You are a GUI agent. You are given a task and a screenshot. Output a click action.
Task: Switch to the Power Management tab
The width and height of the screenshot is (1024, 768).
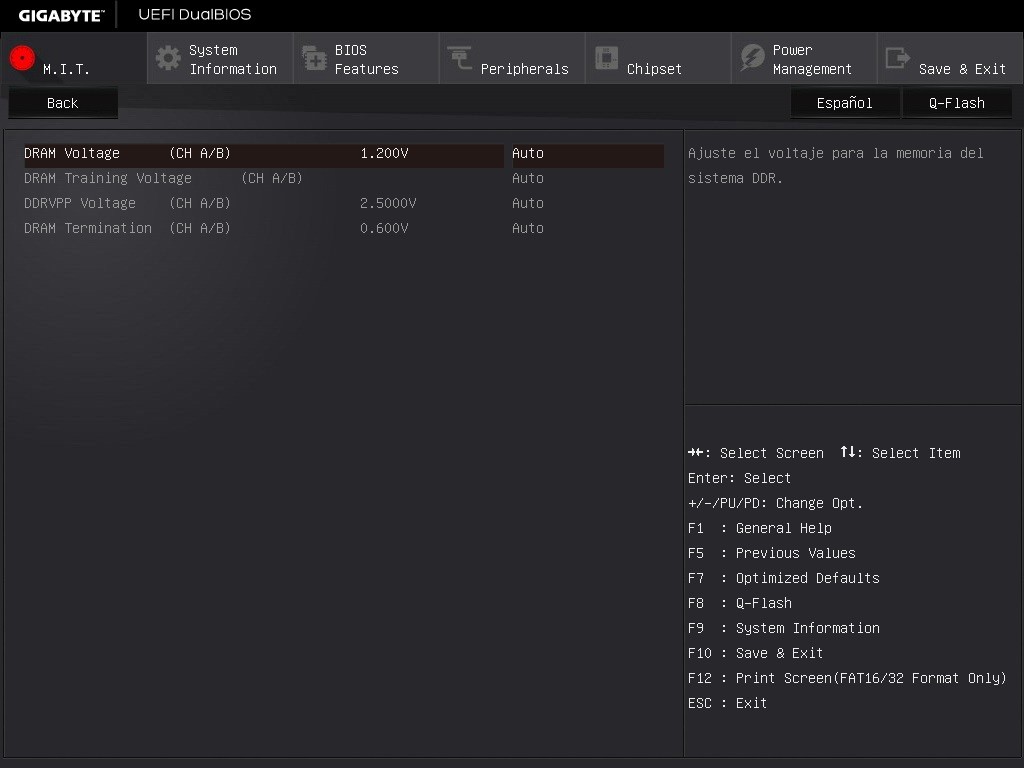(x=804, y=58)
